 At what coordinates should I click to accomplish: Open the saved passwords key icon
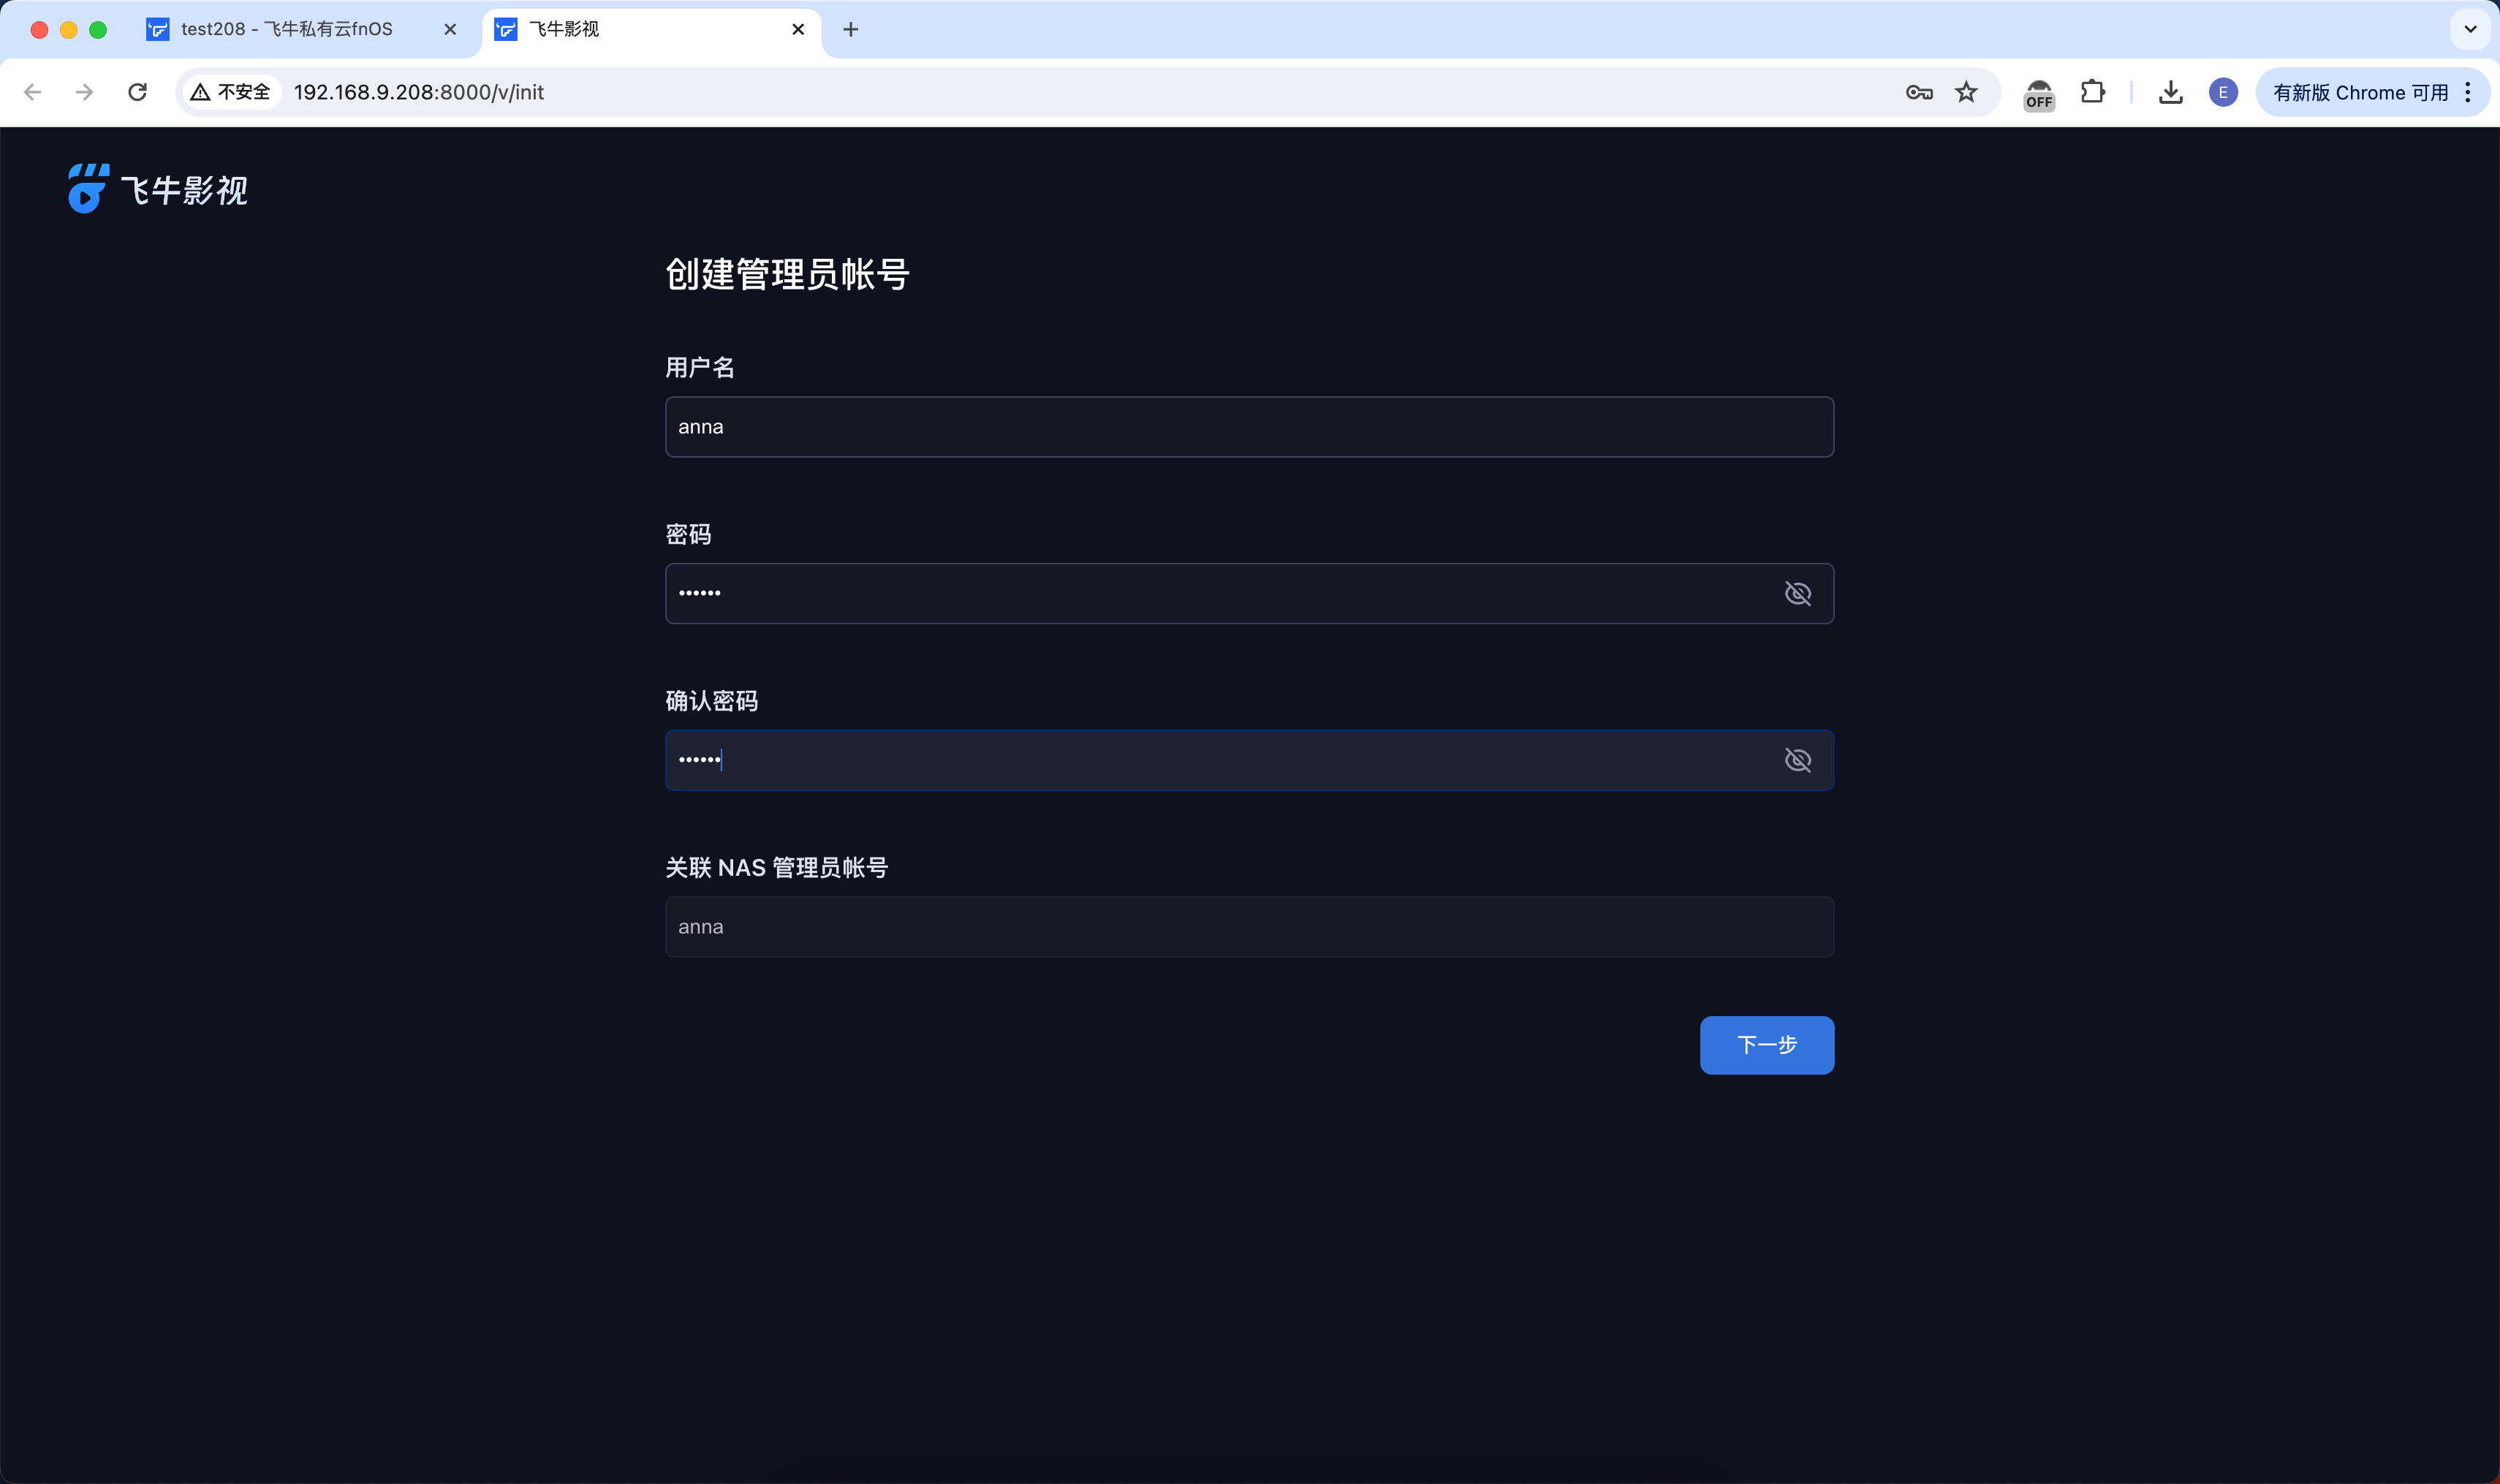click(x=1918, y=92)
